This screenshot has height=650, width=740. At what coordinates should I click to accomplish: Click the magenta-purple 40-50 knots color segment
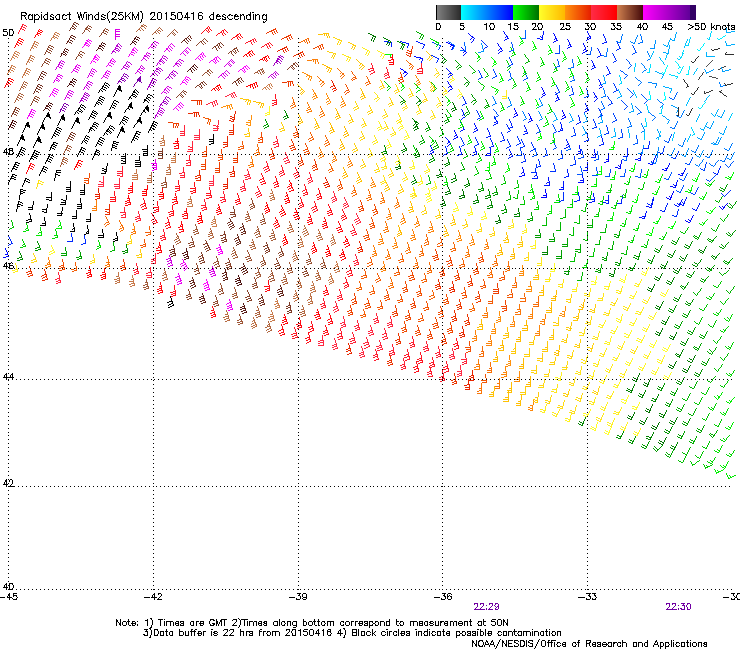tap(669, 12)
